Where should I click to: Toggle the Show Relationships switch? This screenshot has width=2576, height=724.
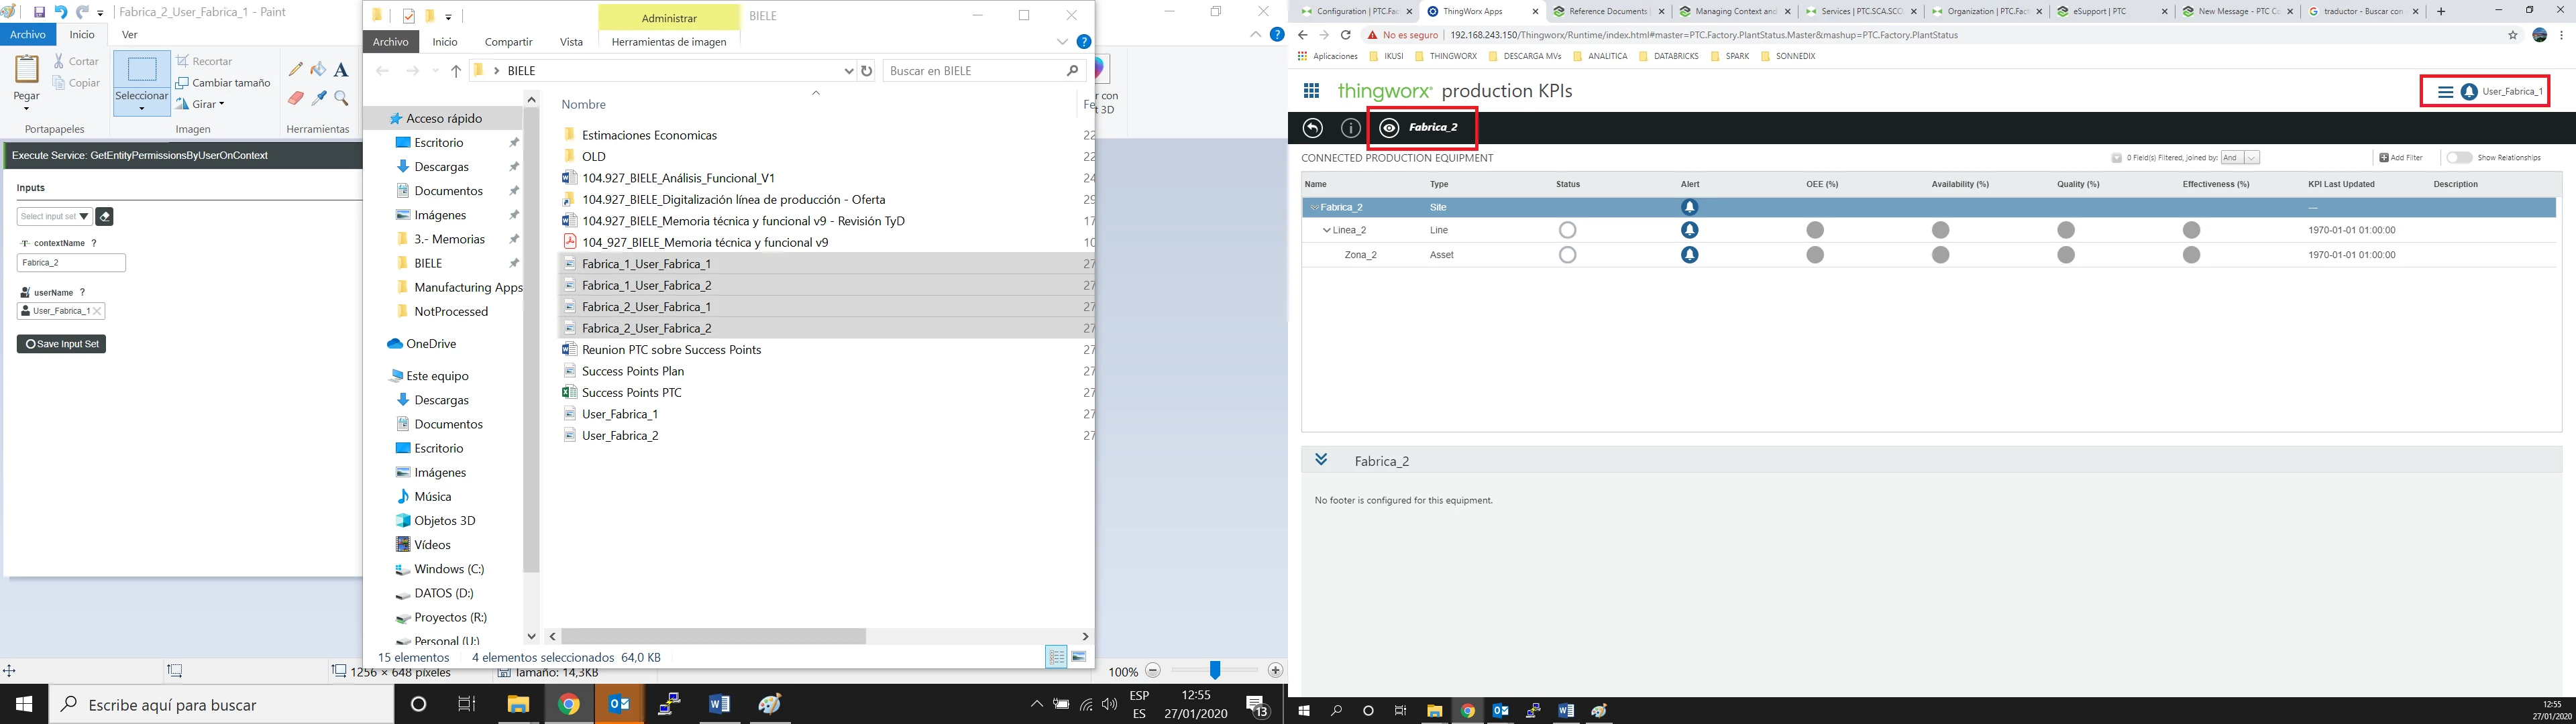tap(2459, 158)
